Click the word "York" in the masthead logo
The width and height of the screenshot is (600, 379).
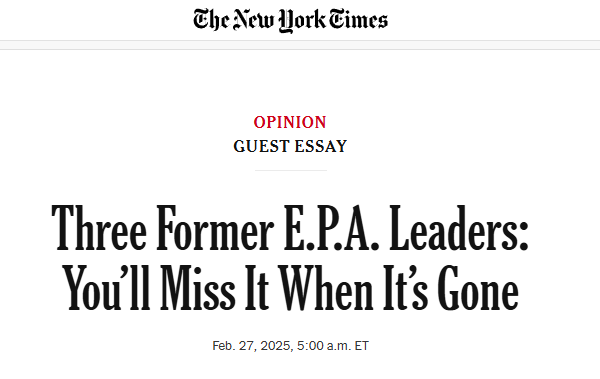[303, 21]
